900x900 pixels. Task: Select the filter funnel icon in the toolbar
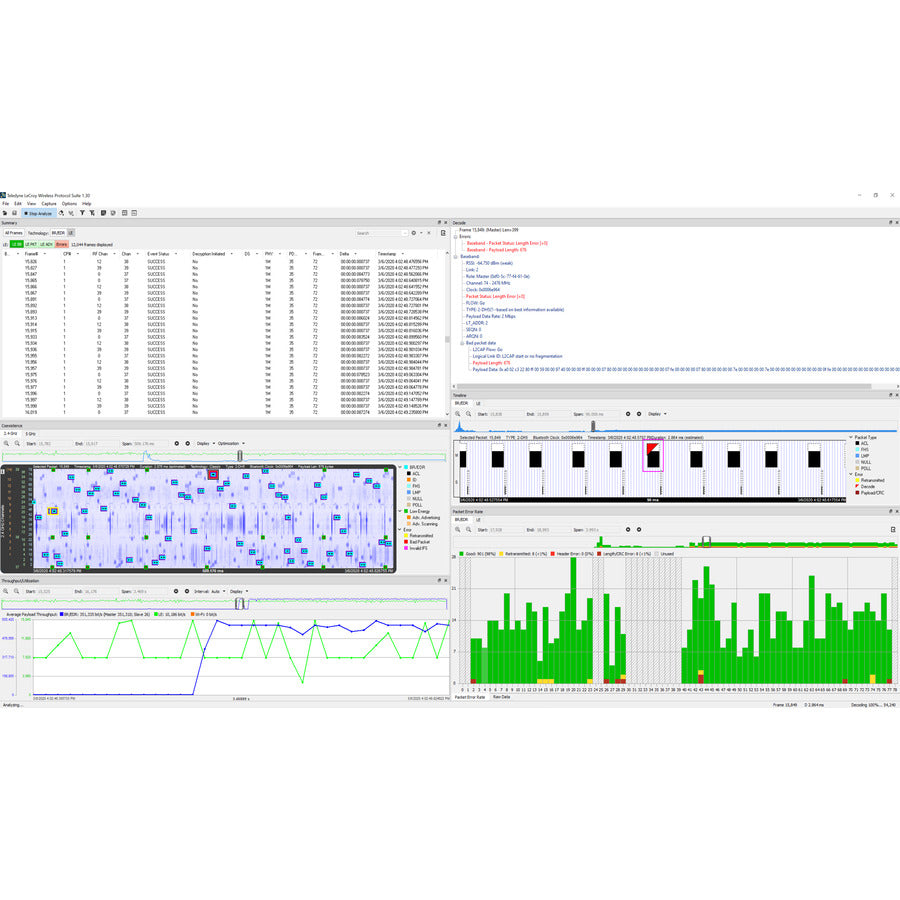coord(81,212)
